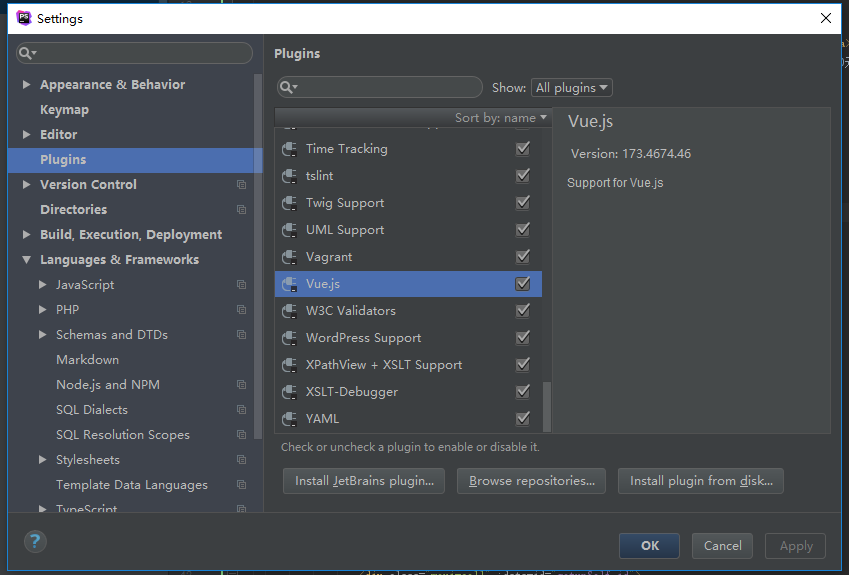This screenshot has height=575, width=849.
Task: Click the tslint plugin icon
Action: (290, 176)
